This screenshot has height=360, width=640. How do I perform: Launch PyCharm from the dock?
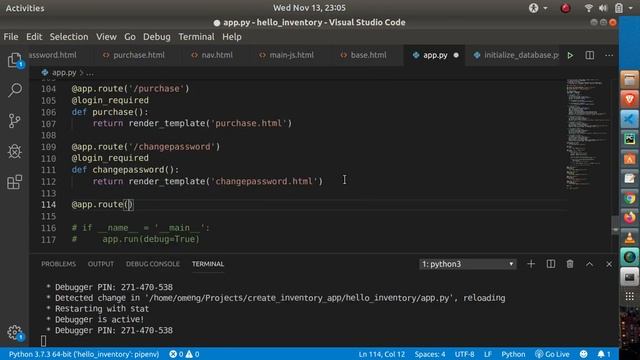click(629, 139)
